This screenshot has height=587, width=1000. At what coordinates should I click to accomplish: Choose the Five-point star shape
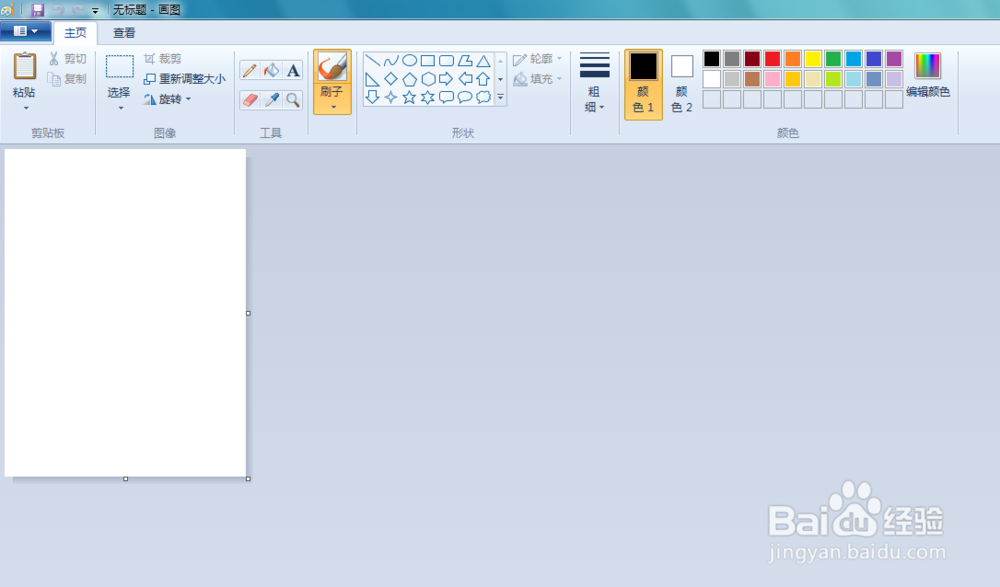(409, 97)
